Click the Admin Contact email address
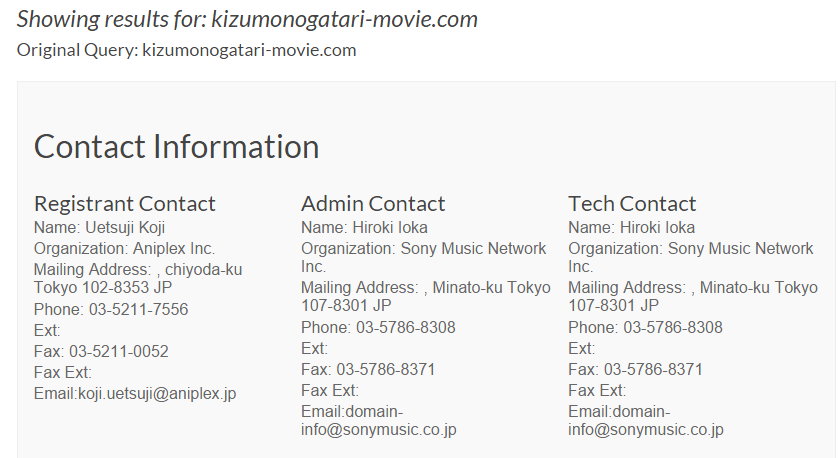Screen dimensions: 840x458 pos(379,421)
